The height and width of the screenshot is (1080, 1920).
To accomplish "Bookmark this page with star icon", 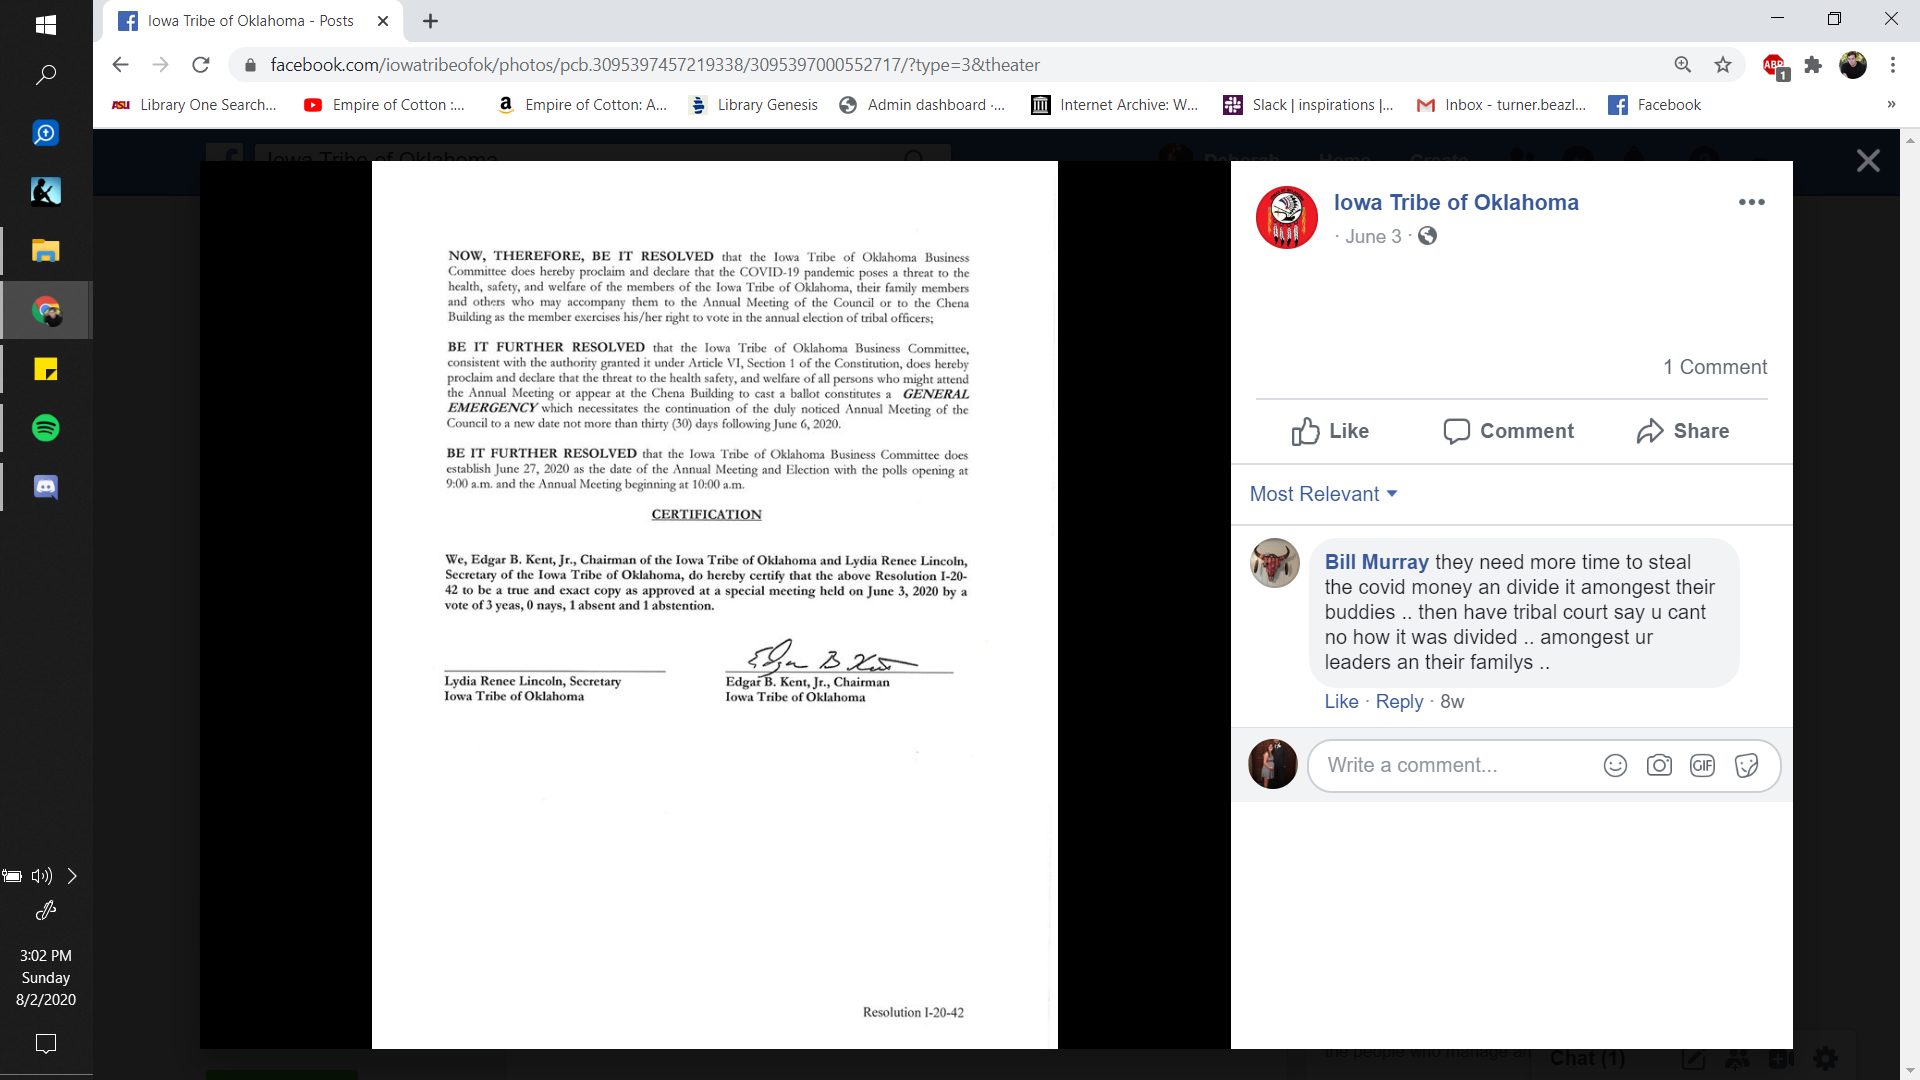I will pyautogui.click(x=1723, y=65).
